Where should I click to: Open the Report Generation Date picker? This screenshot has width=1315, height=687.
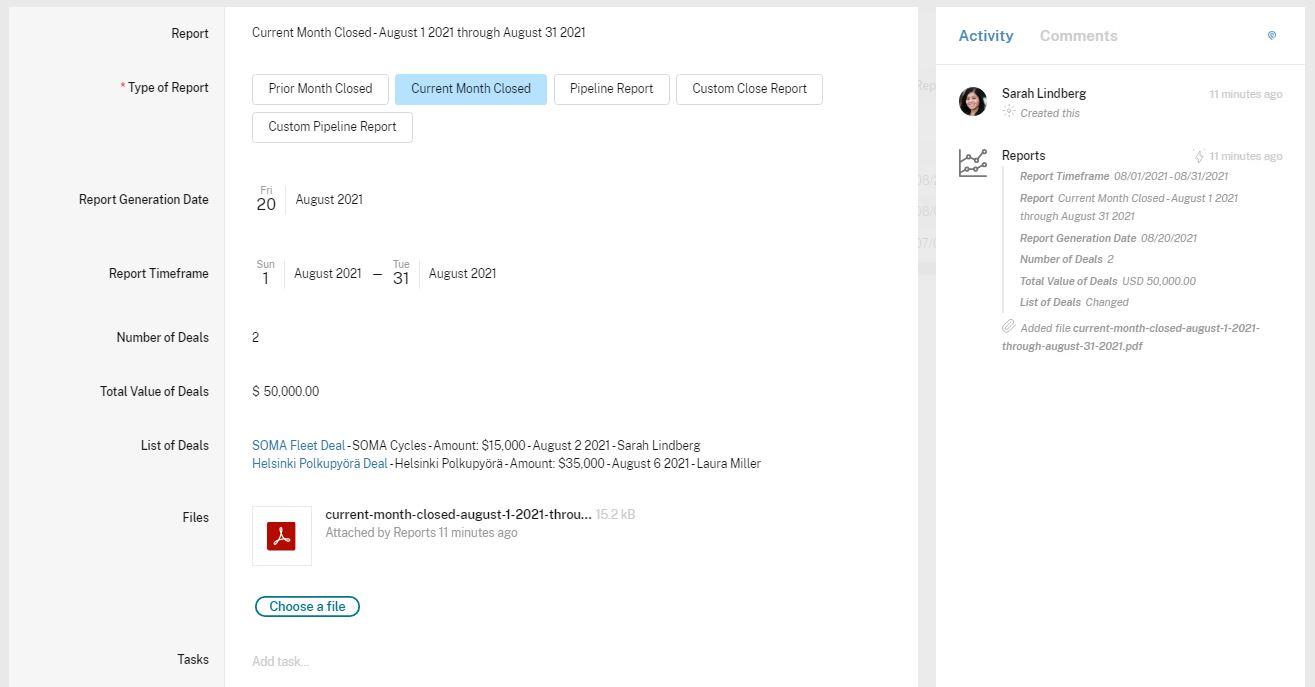[309, 200]
